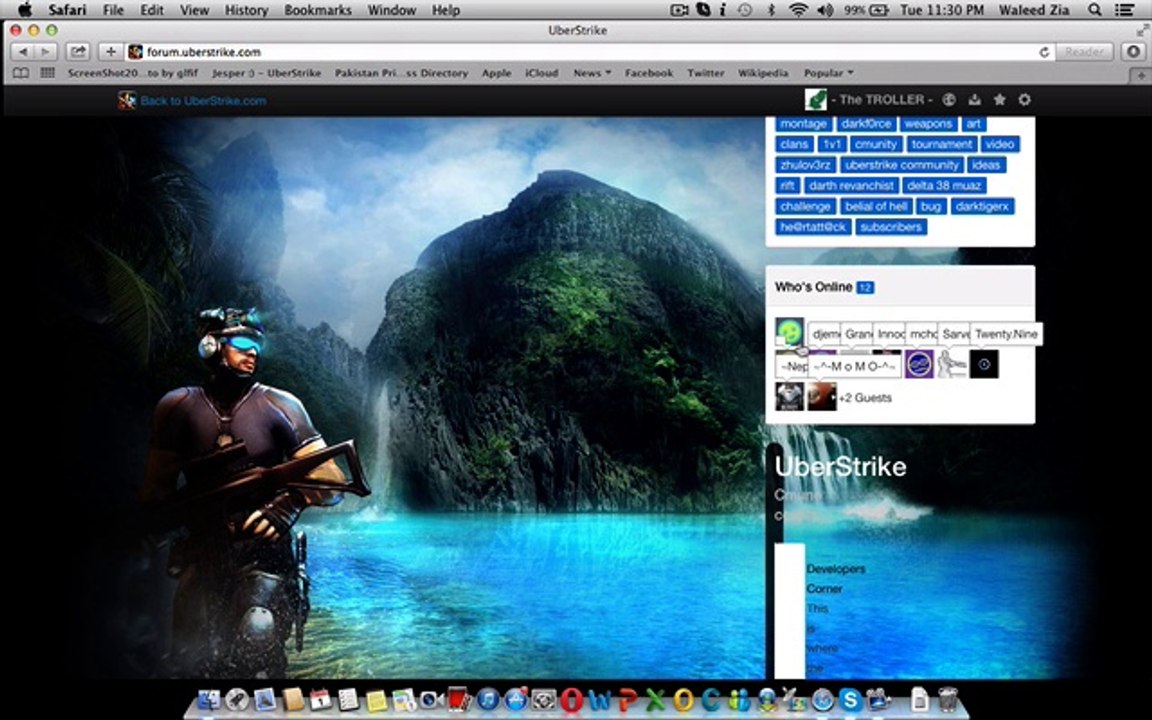The height and width of the screenshot is (720, 1152).
Task: Click the '+2 Guests' text
Action: (x=865, y=397)
